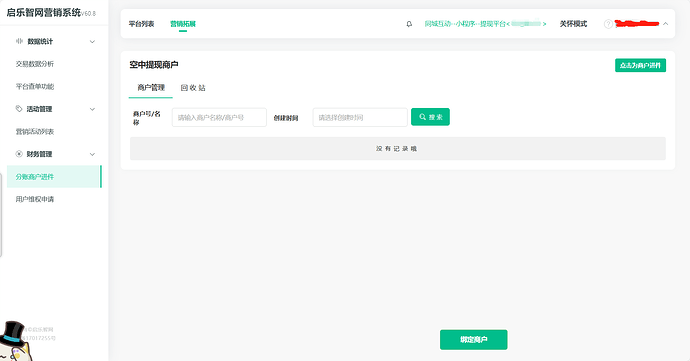
Task: Click the green 搜索 button
Action: (x=430, y=117)
